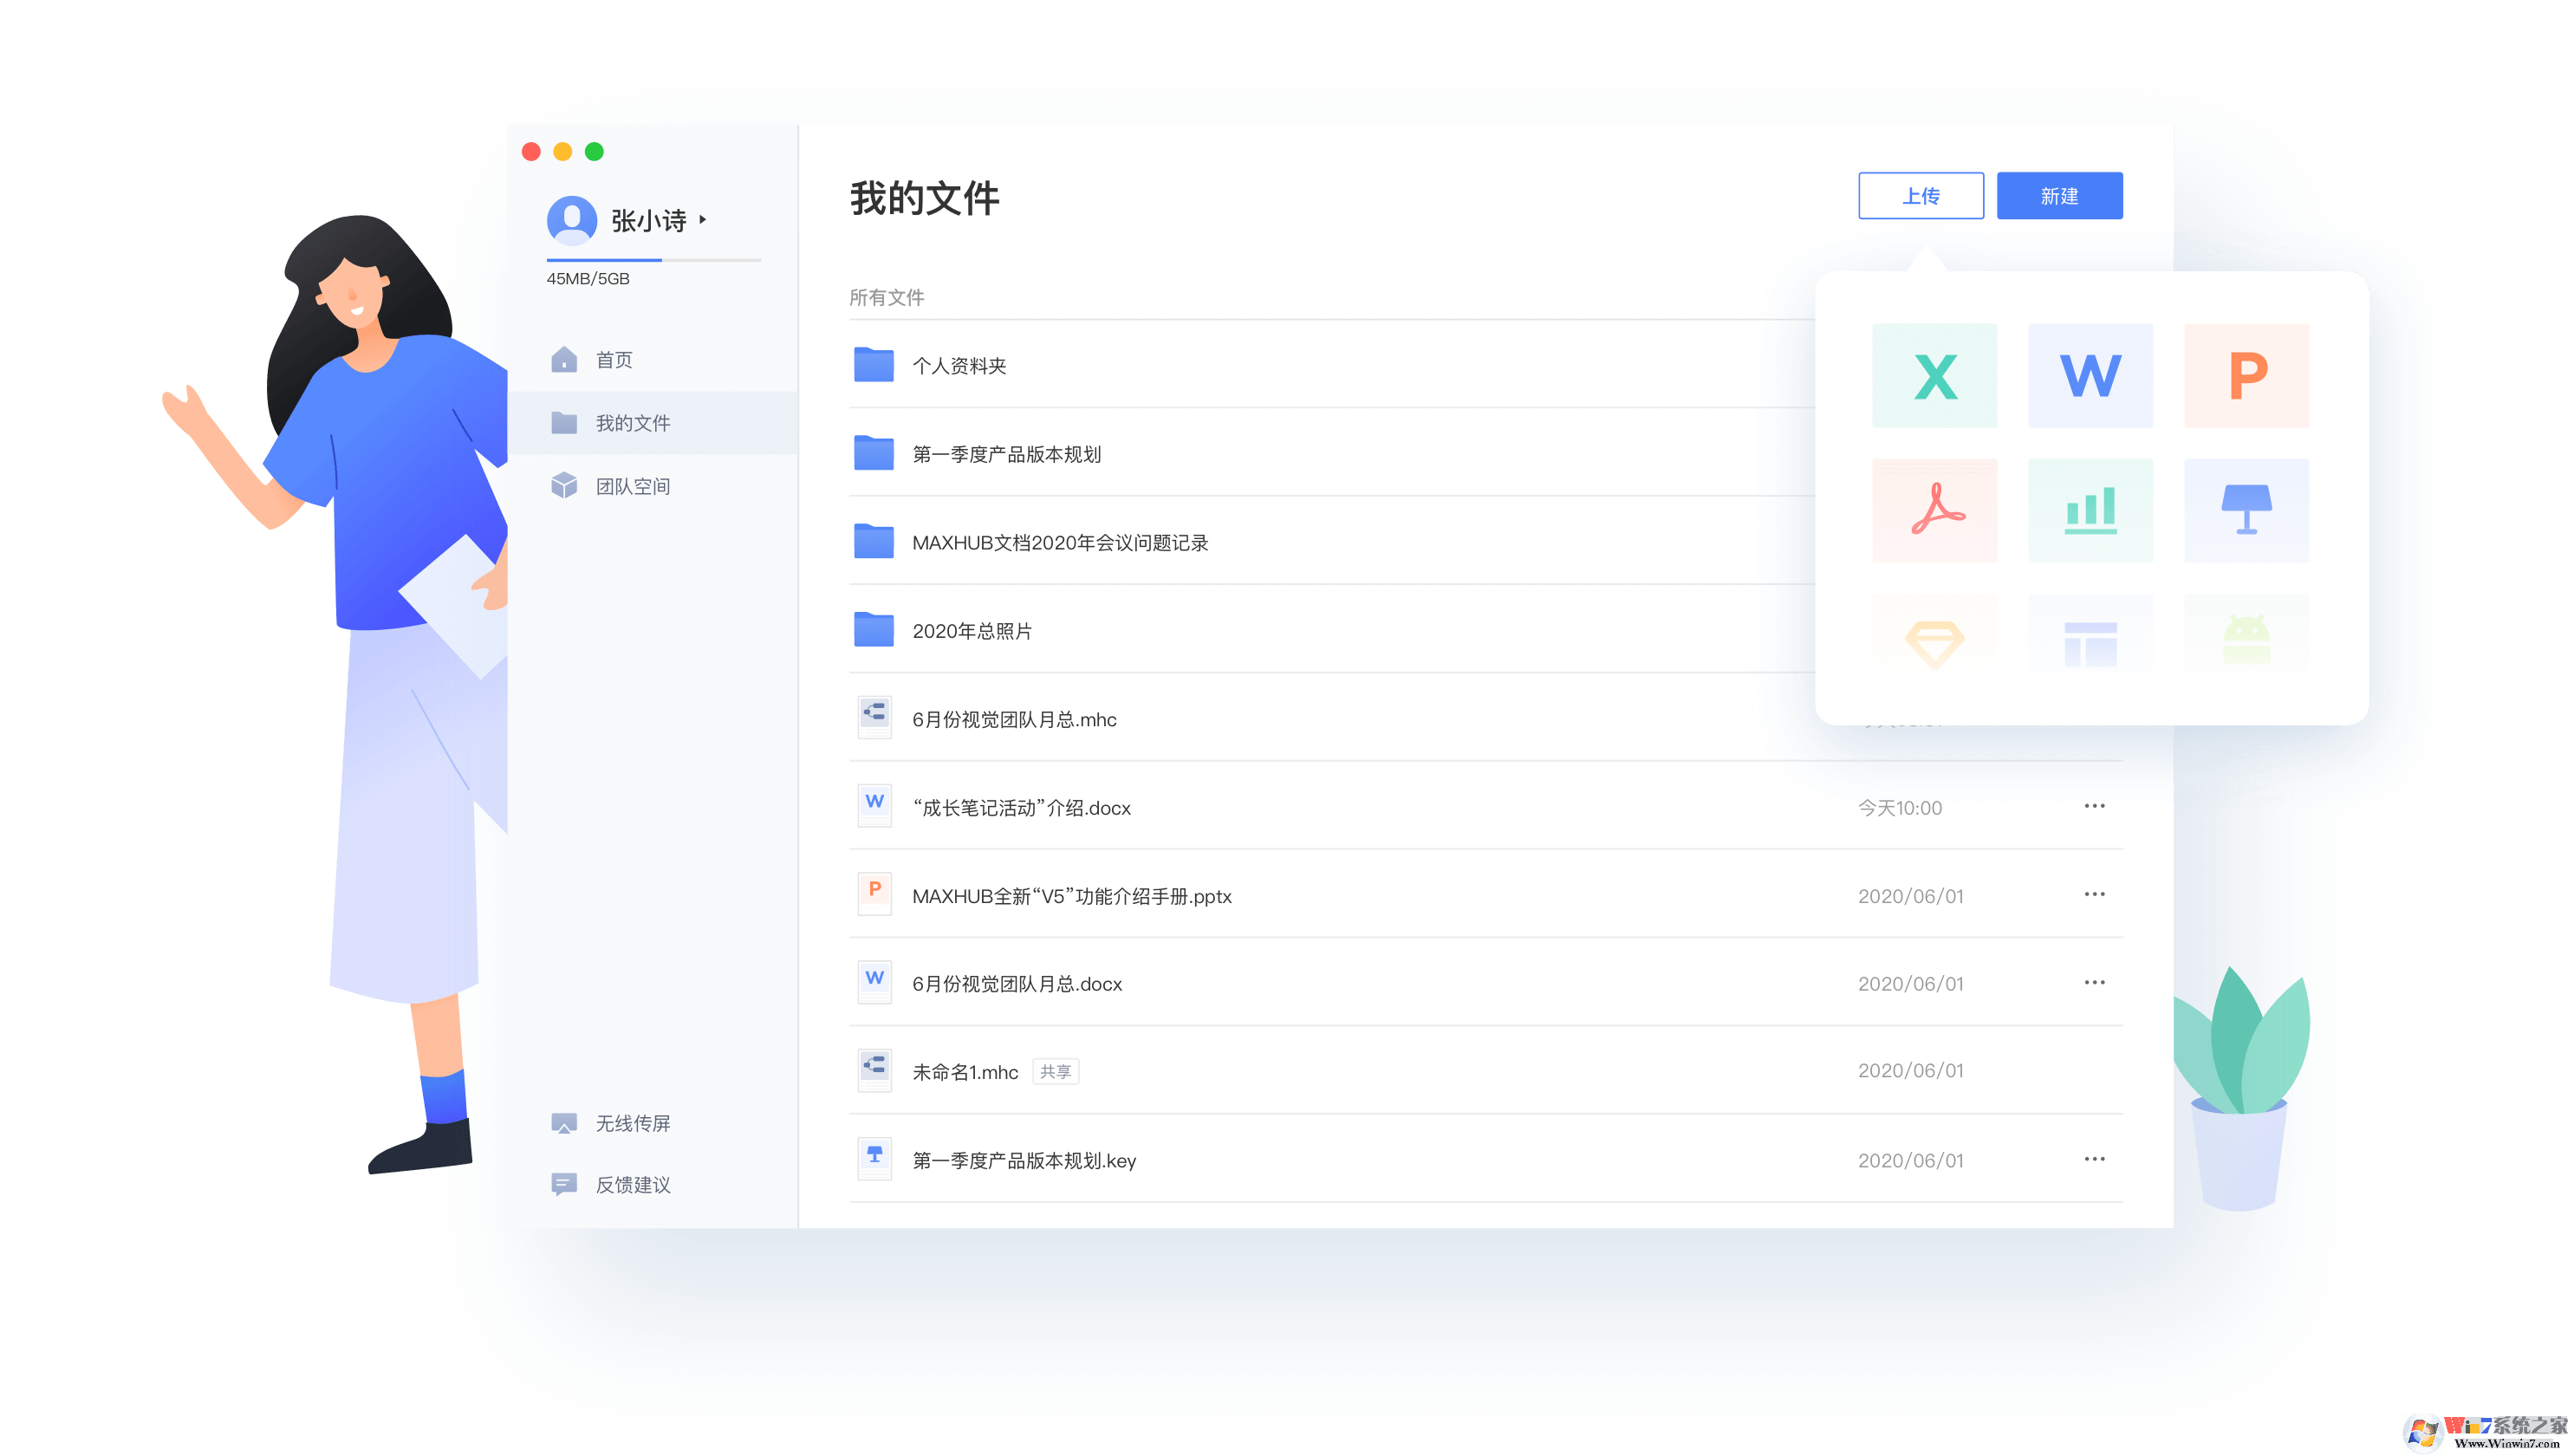Select the PowerPoint icon in the new-file panel
Screen dimensions: 2574x1456
2246,375
